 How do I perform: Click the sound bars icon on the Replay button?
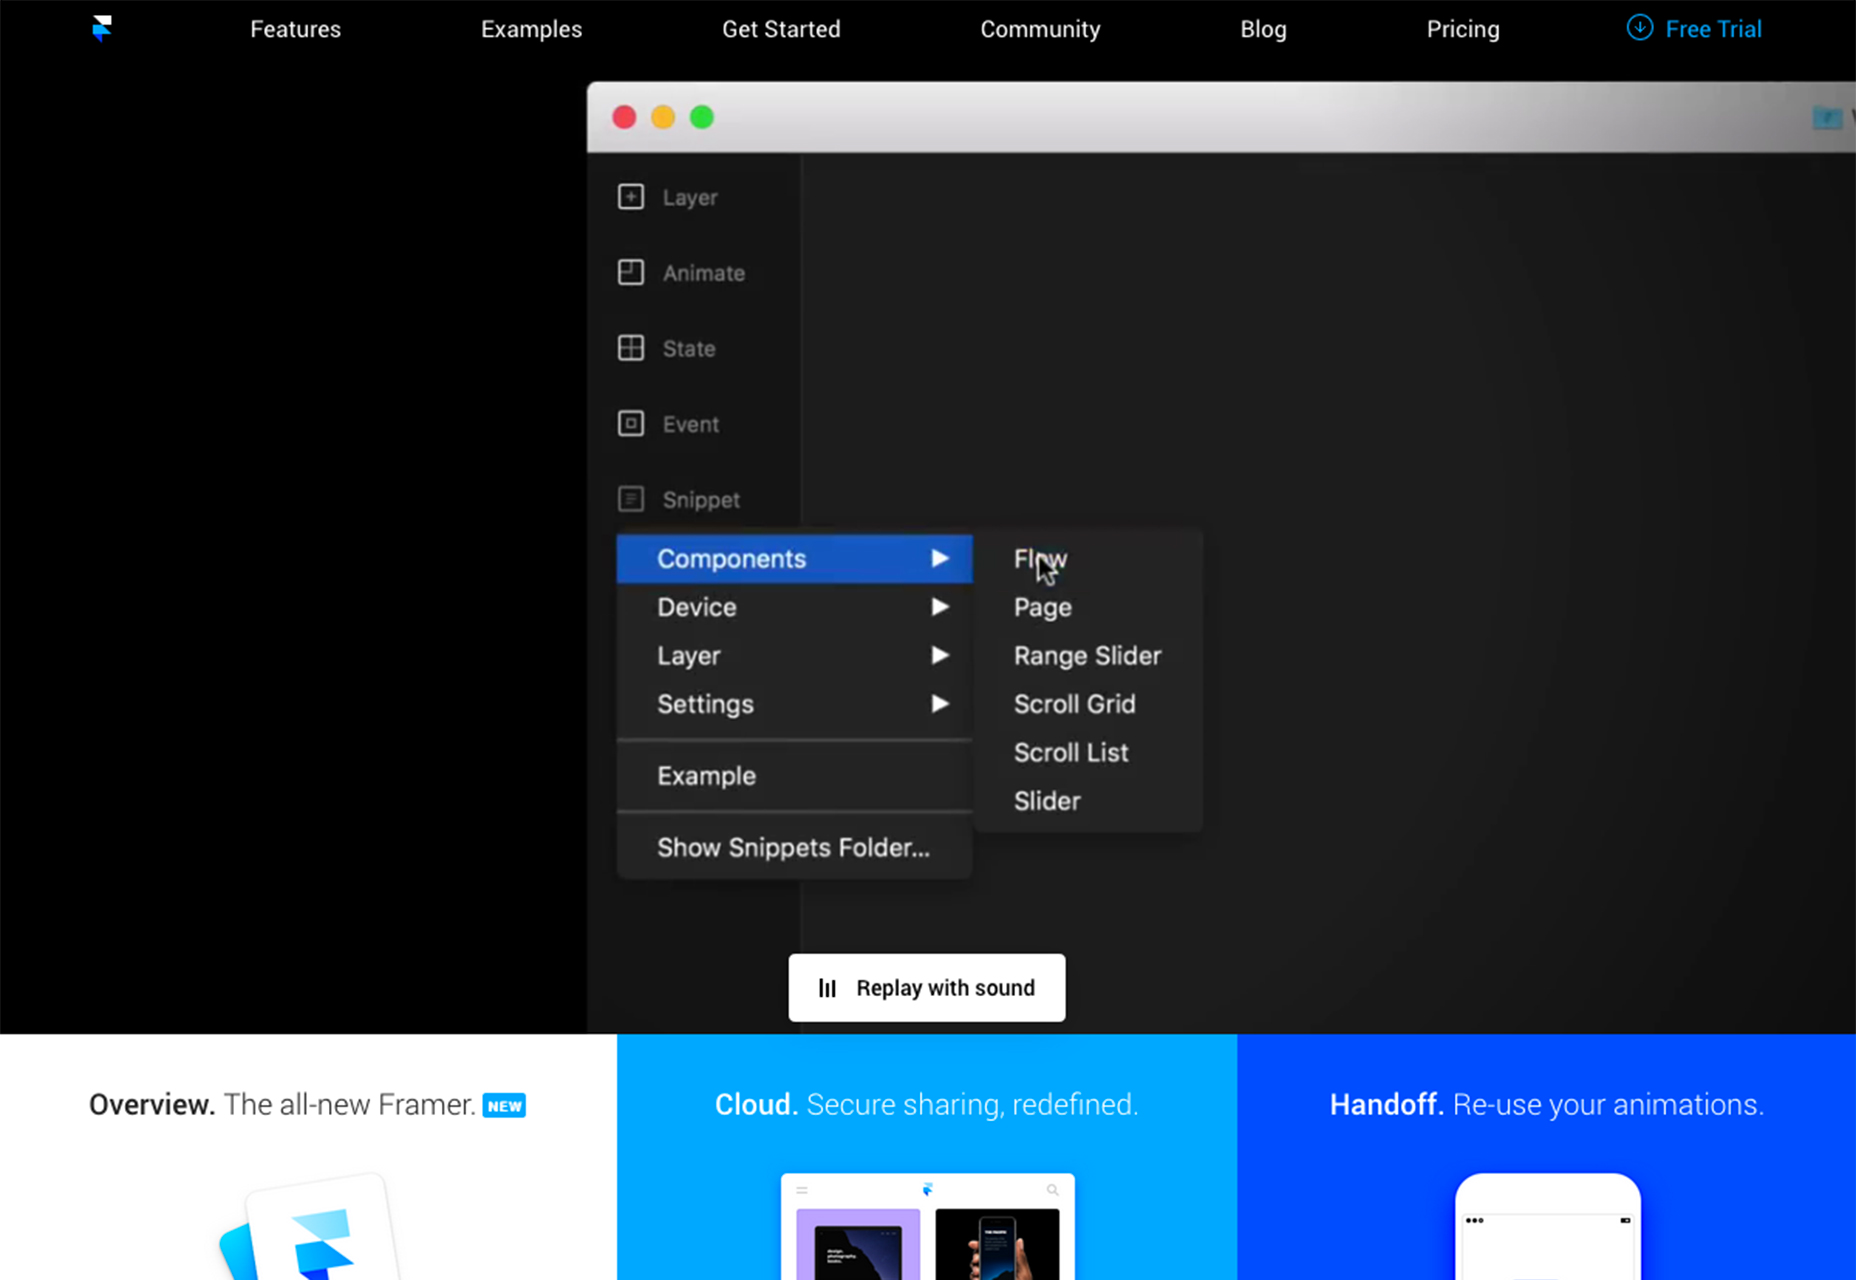point(827,988)
